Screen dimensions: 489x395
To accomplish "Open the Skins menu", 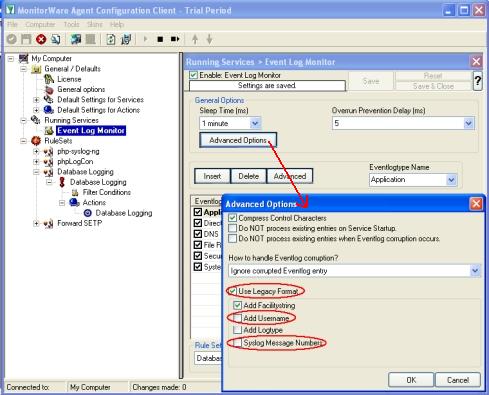I will (95, 24).
